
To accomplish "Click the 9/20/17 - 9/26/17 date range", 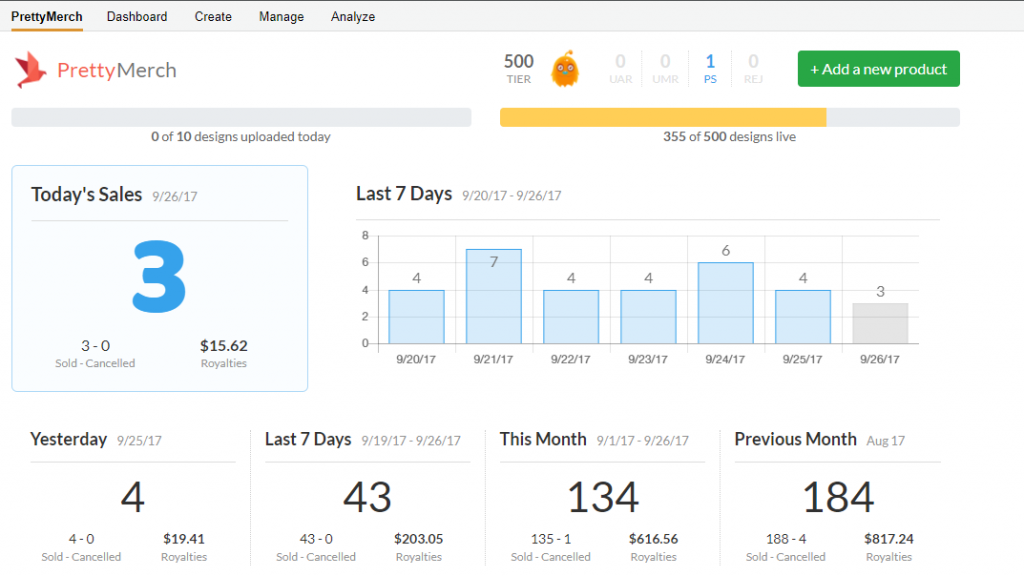I will [511, 195].
